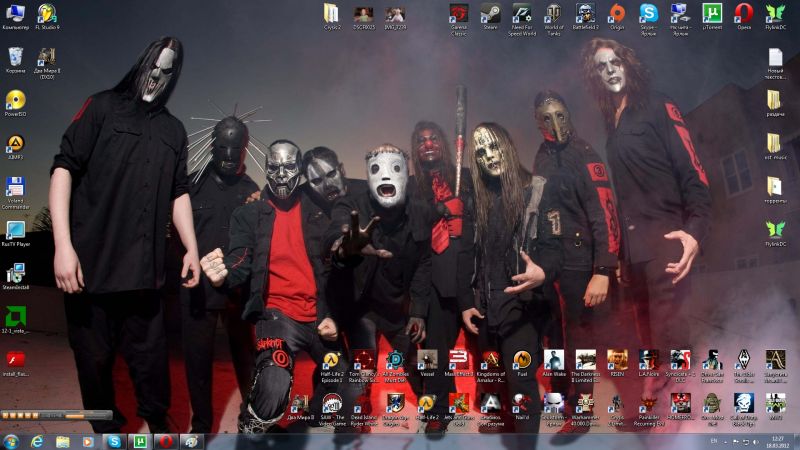Select the install_flash installer icon
The width and height of the screenshot is (800, 450).
tap(15, 364)
